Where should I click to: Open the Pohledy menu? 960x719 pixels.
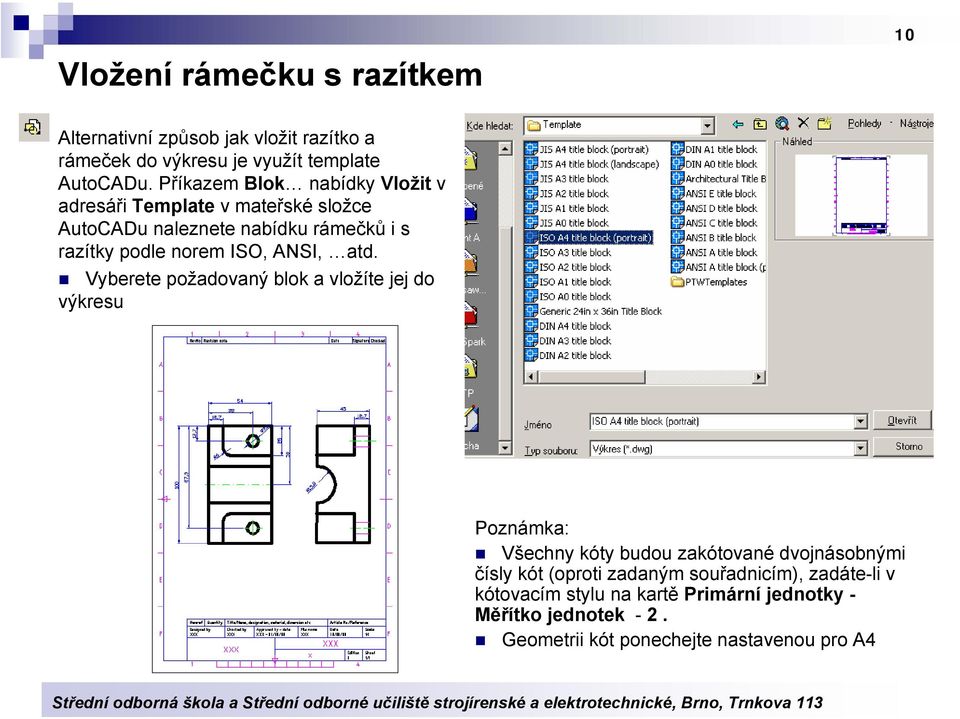(864, 124)
